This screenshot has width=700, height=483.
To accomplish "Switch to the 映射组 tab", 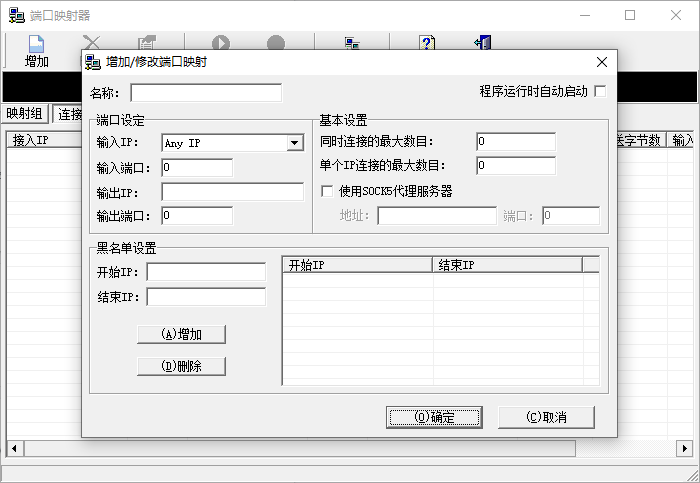I will coord(24,113).
